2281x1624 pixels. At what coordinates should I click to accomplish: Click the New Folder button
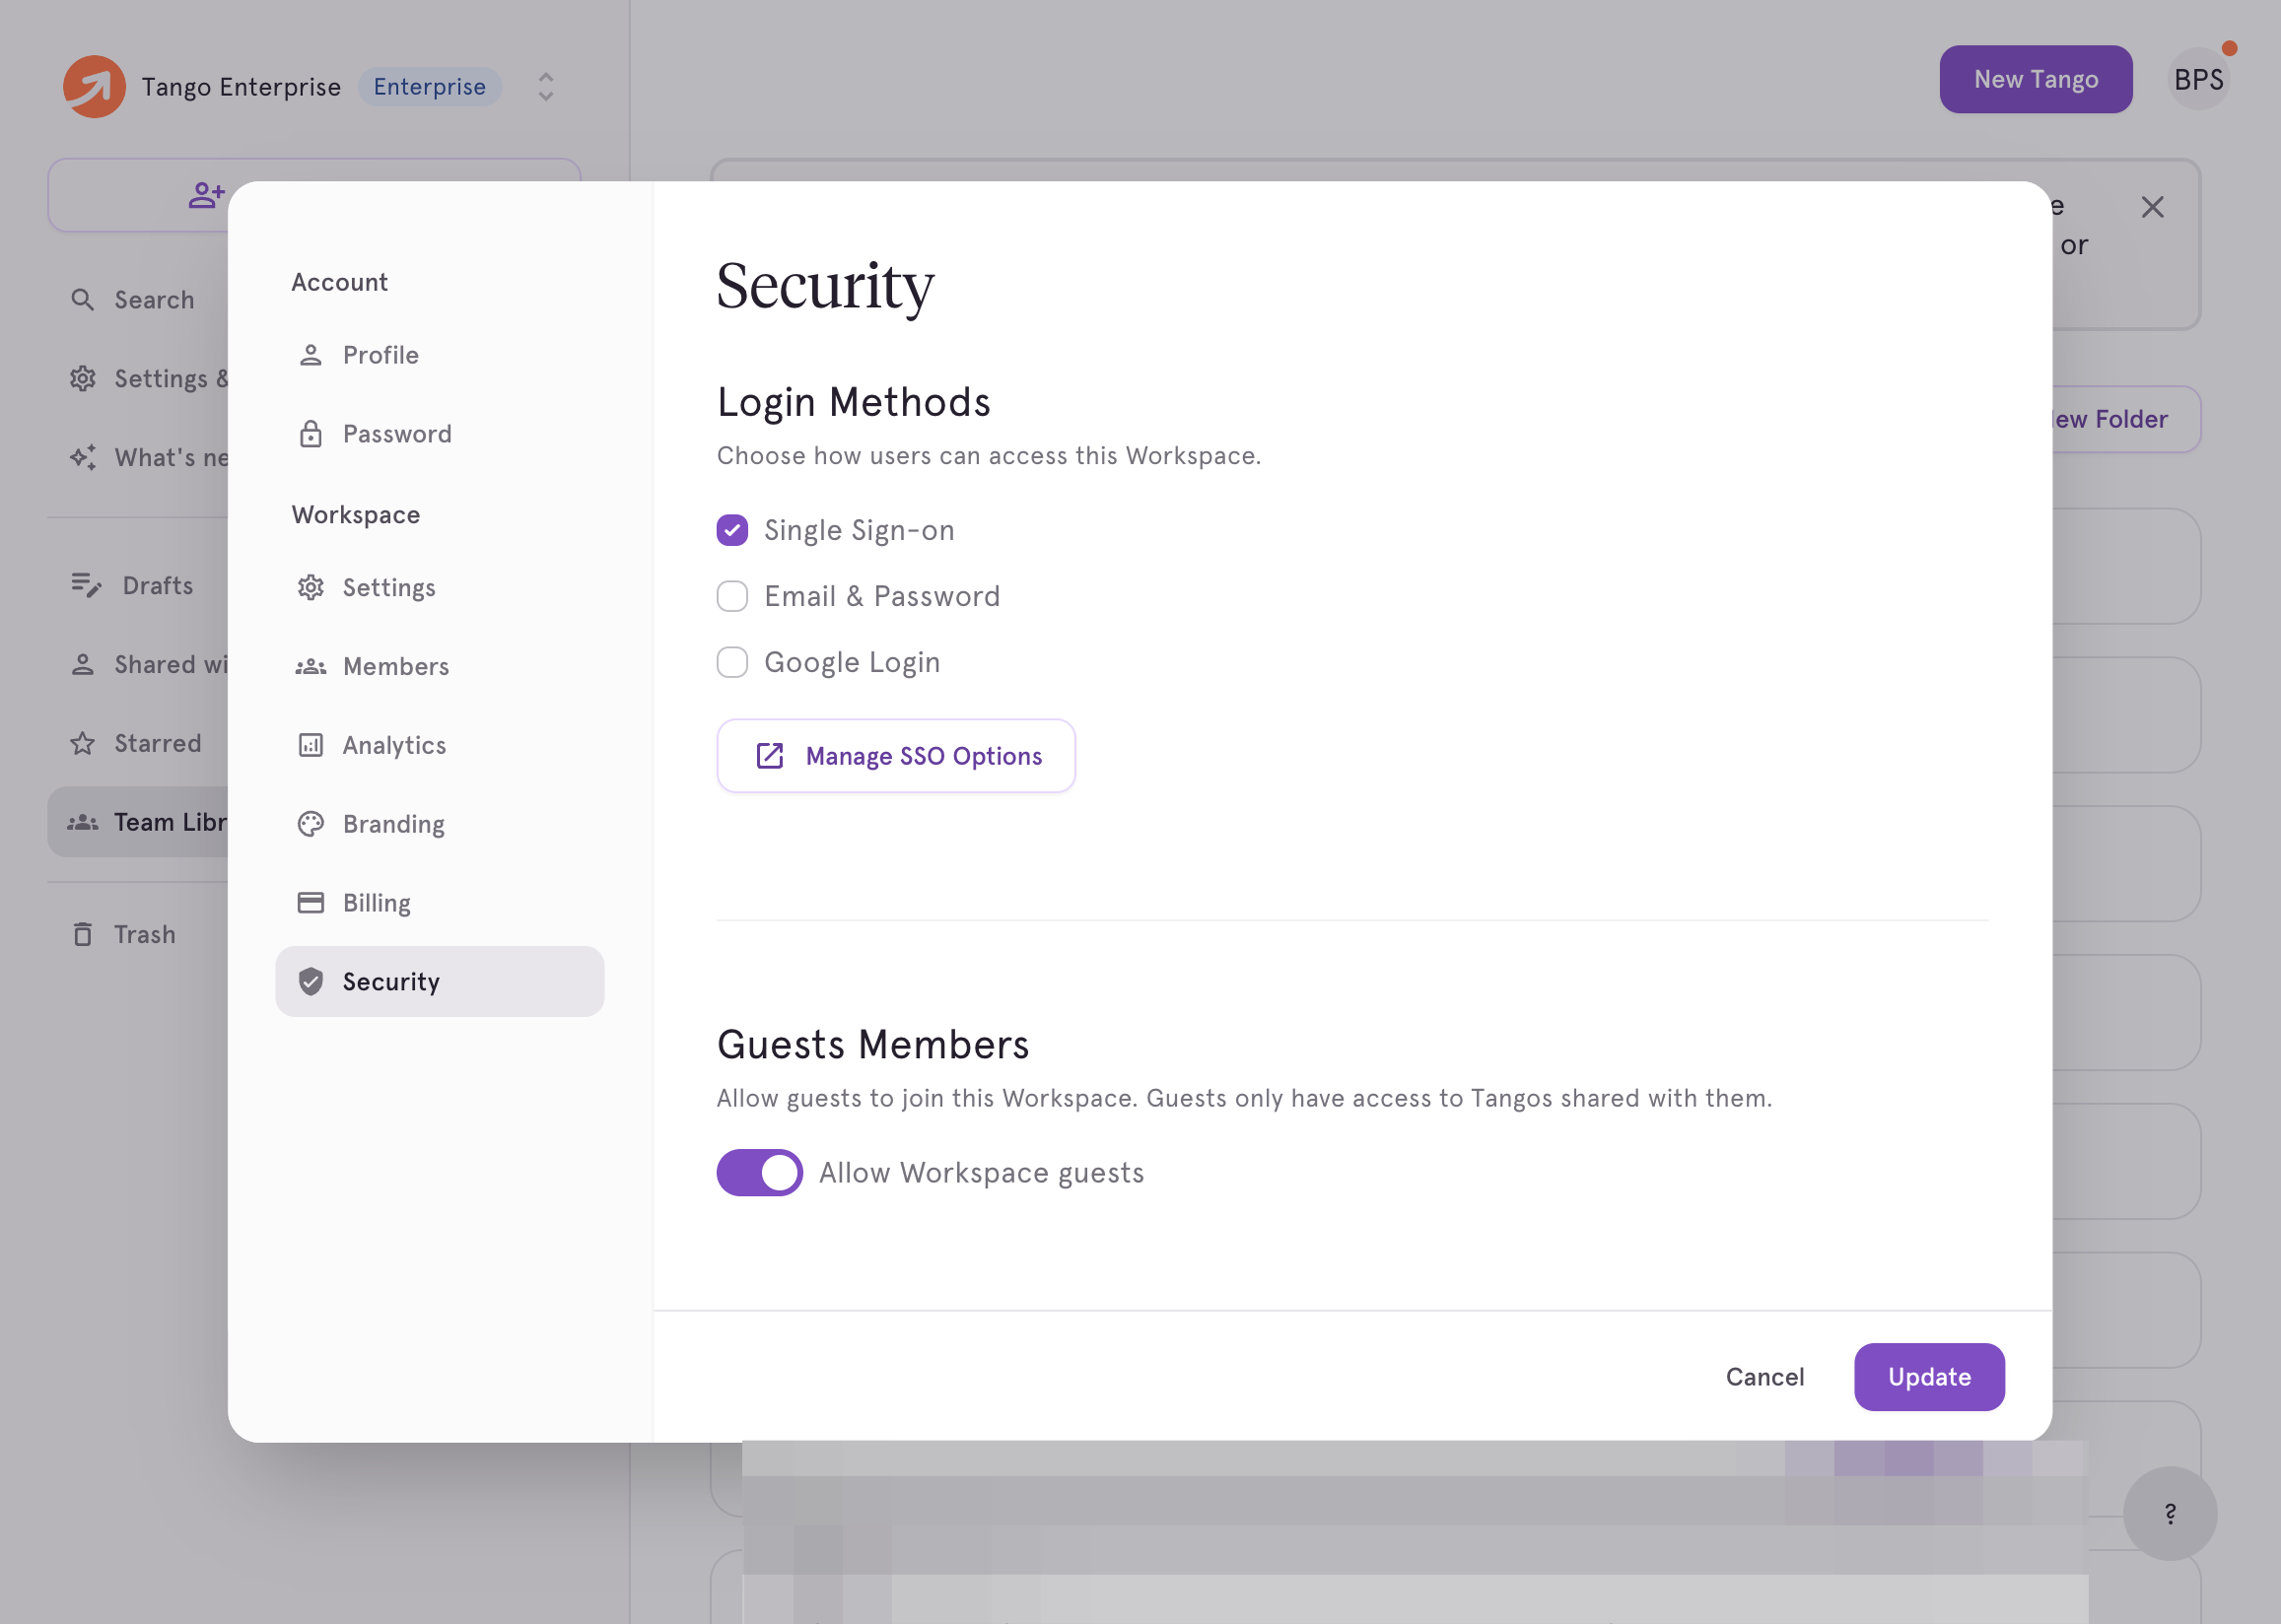[2125, 419]
